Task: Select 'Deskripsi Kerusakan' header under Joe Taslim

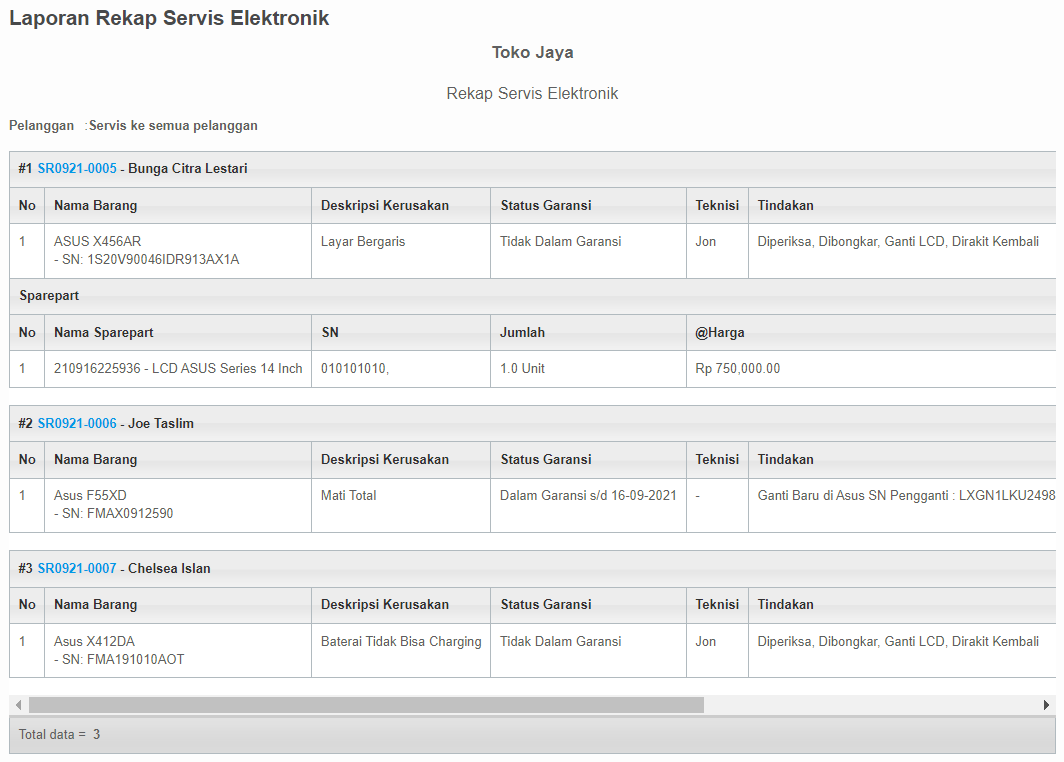Action: tap(385, 459)
